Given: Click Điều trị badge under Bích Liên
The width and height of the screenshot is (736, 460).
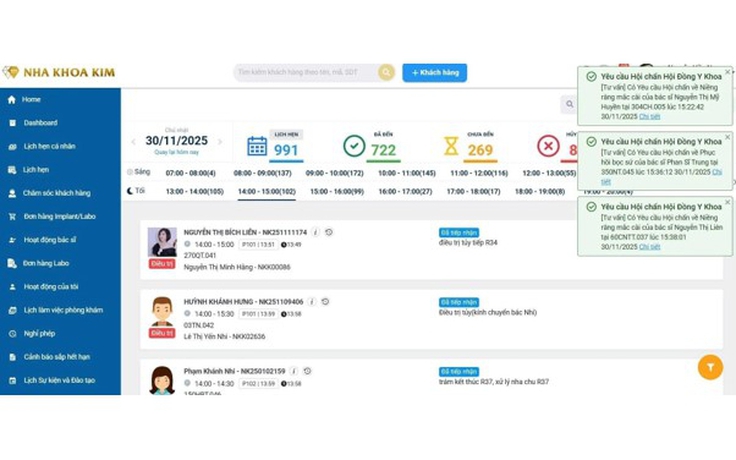Looking at the screenshot, I should click(162, 264).
